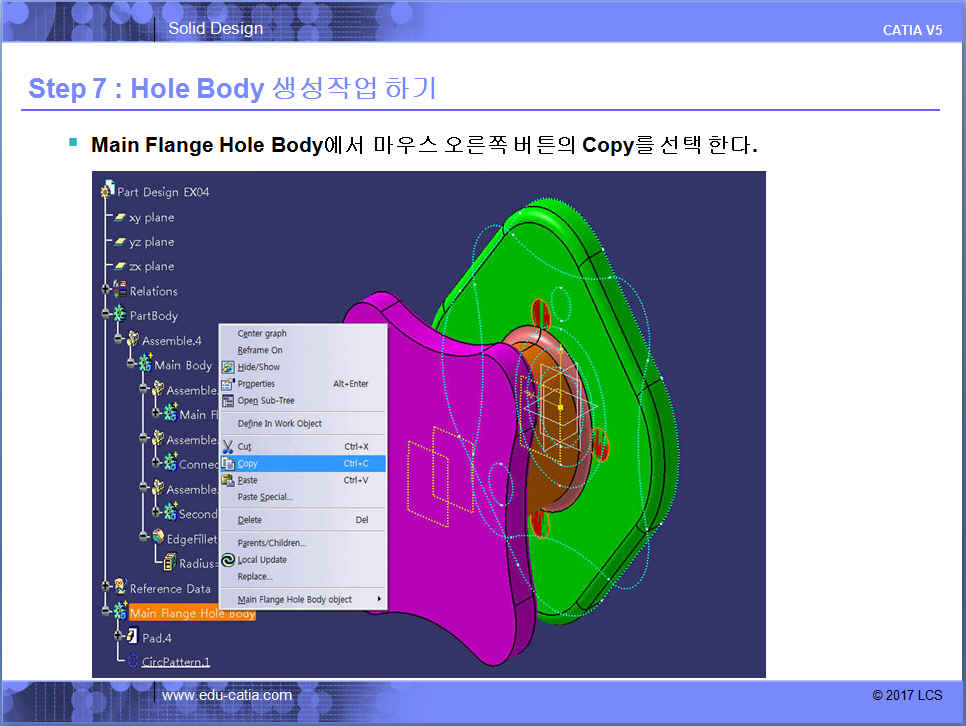Image resolution: width=966 pixels, height=726 pixels.
Task: Expand the Reference Data node
Action: coord(105,588)
